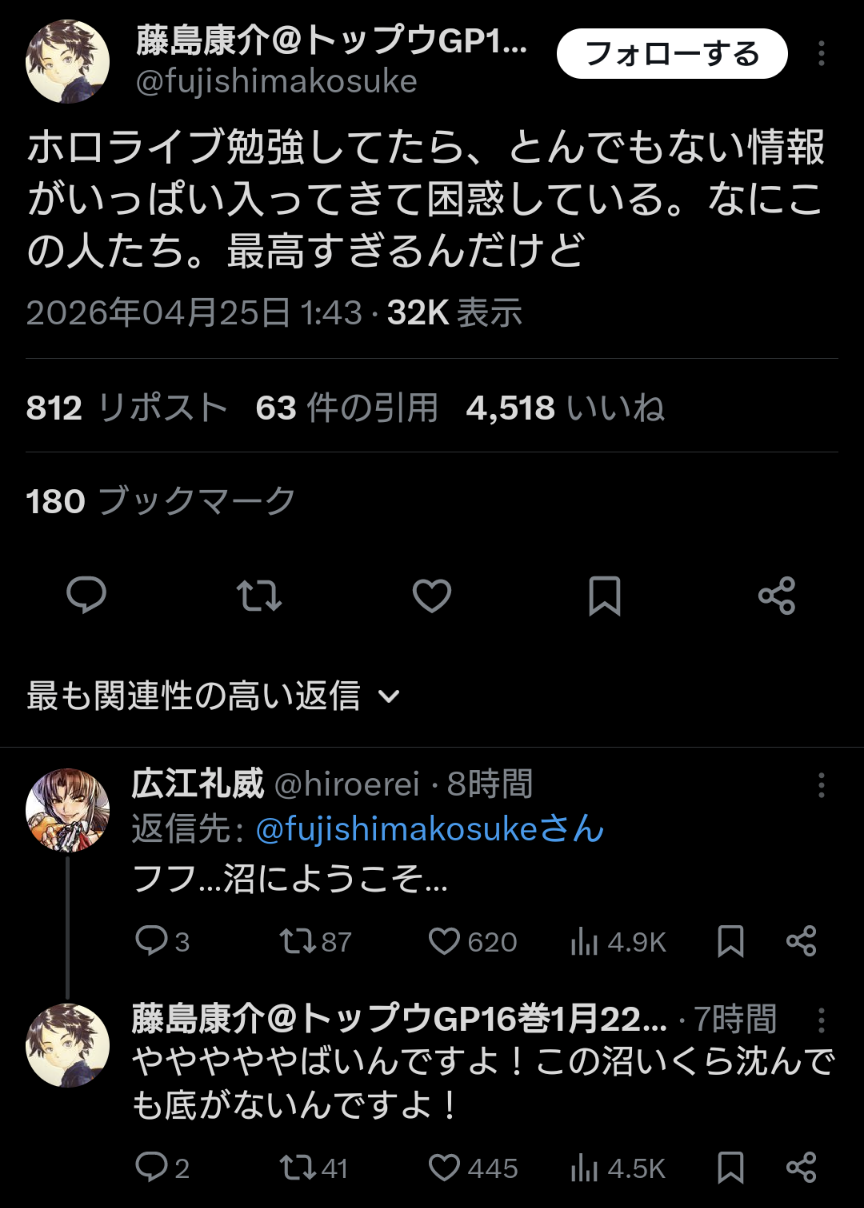Reply to the main post via speech bubble icon
The image size is (864, 1208).
click(87, 596)
